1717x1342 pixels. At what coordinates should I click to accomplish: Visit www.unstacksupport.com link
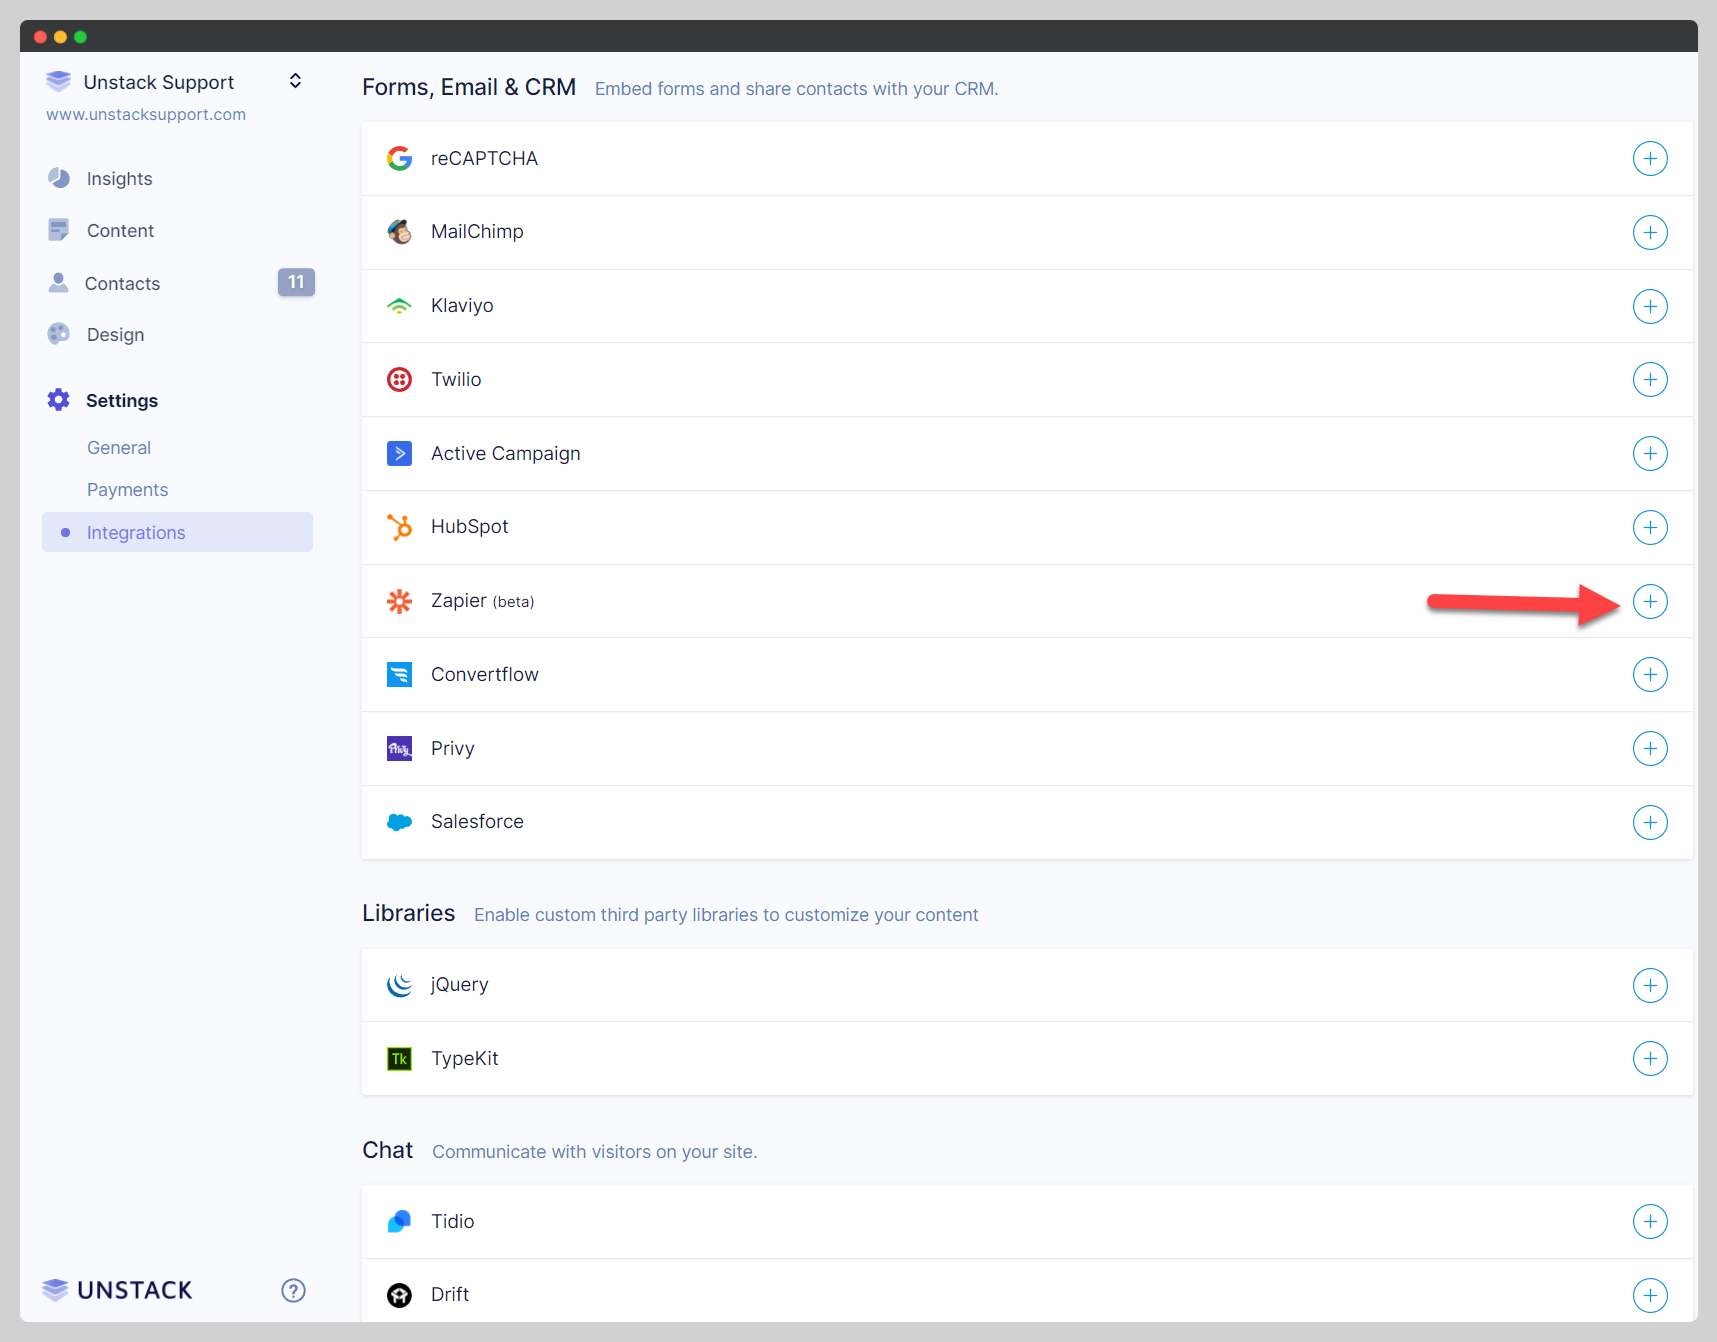pos(145,114)
